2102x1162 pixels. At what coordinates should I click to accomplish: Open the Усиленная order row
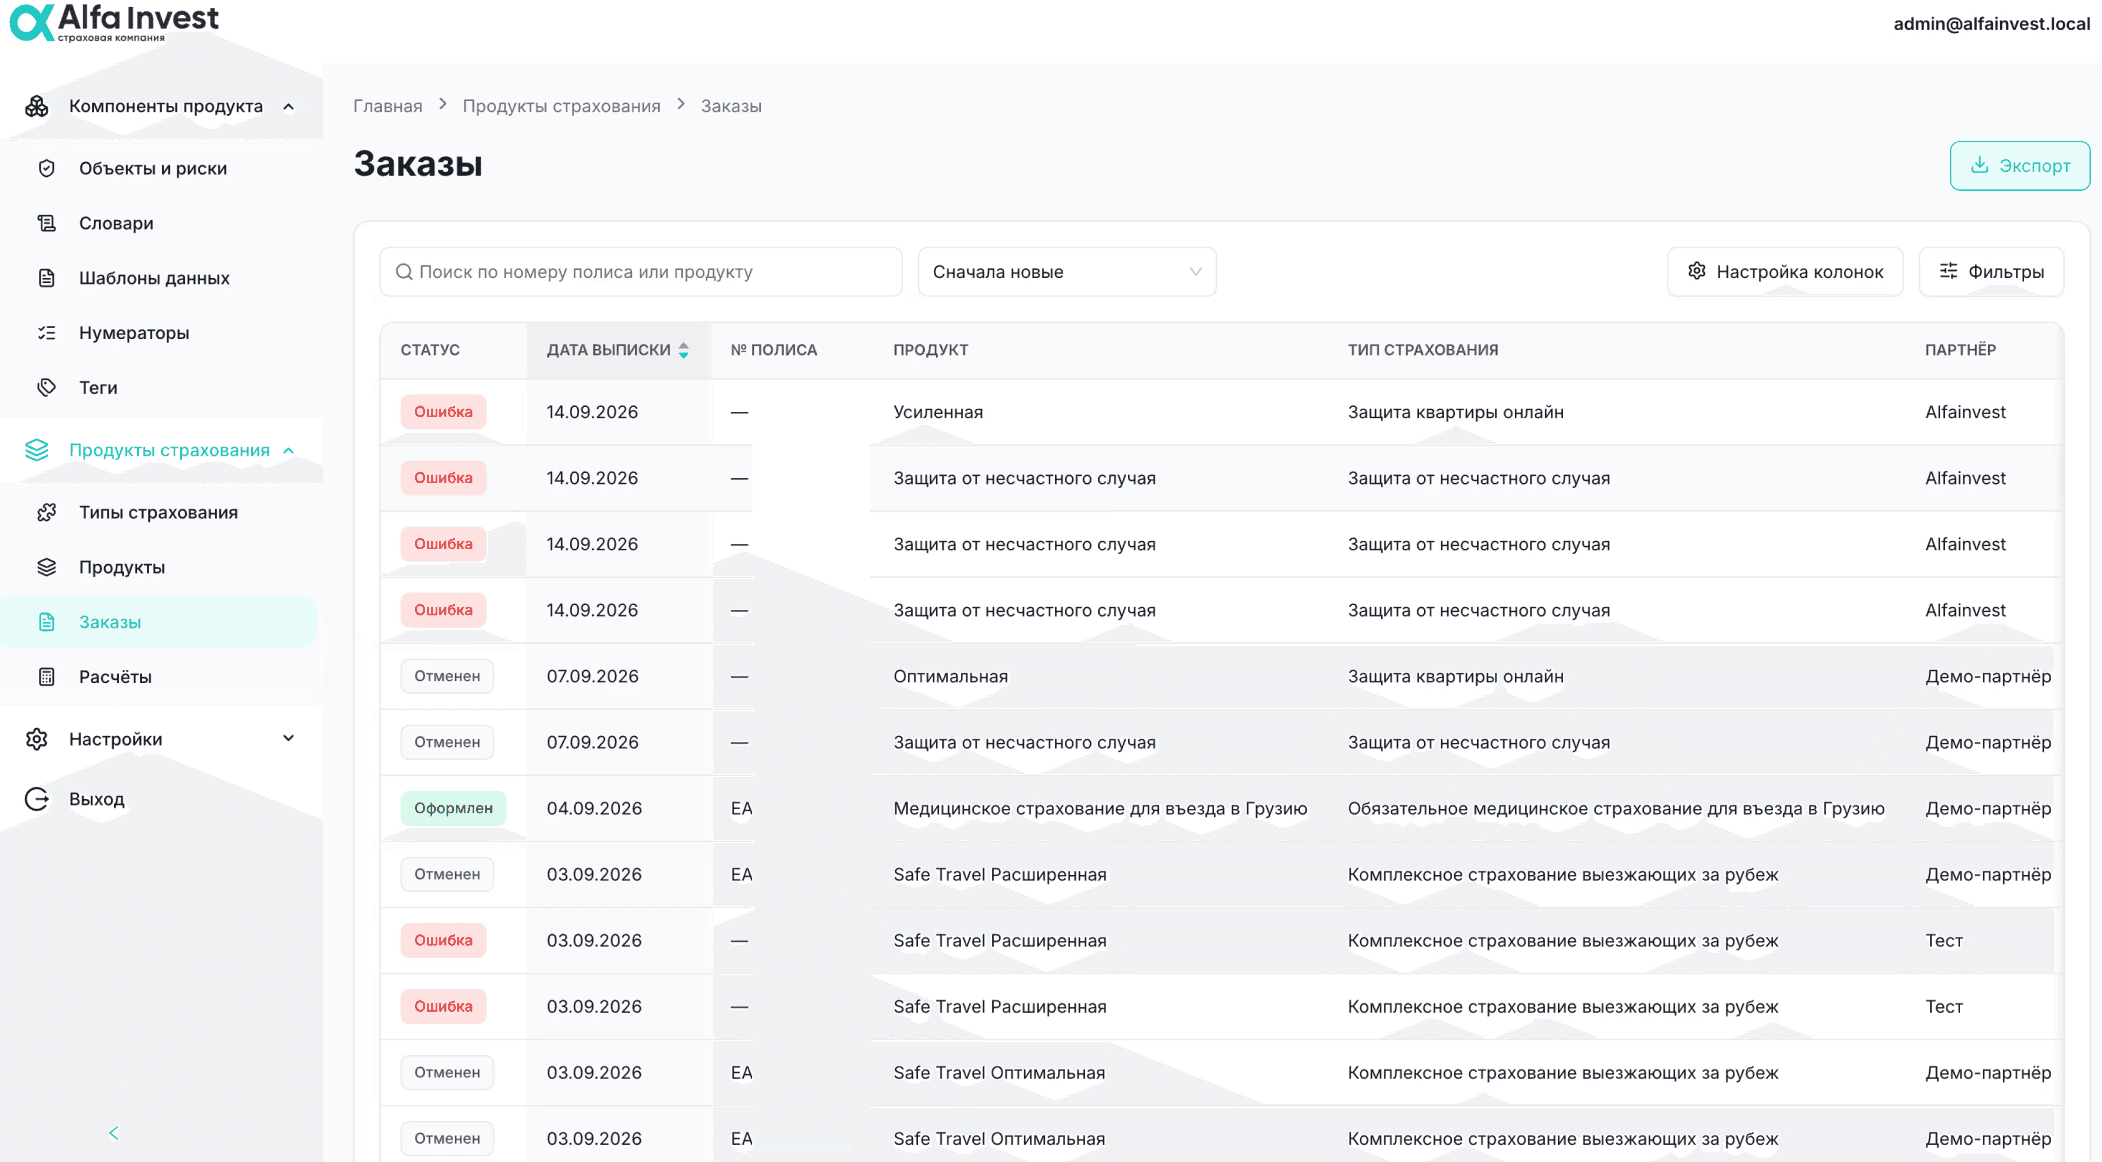click(x=1220, y=412)
